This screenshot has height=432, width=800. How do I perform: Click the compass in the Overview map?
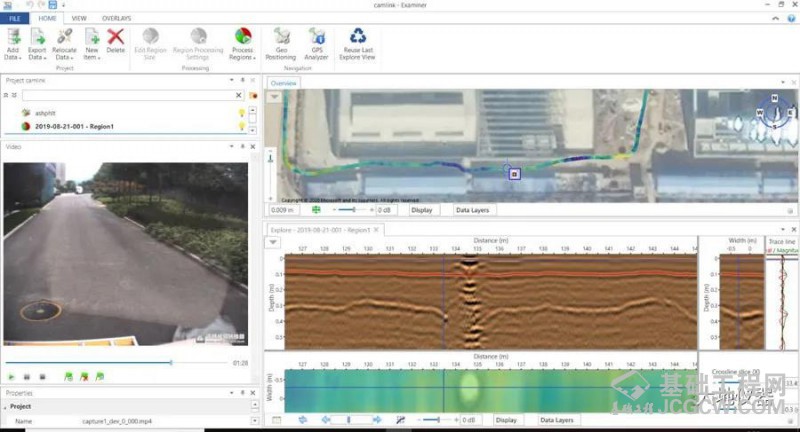point(773,112)
